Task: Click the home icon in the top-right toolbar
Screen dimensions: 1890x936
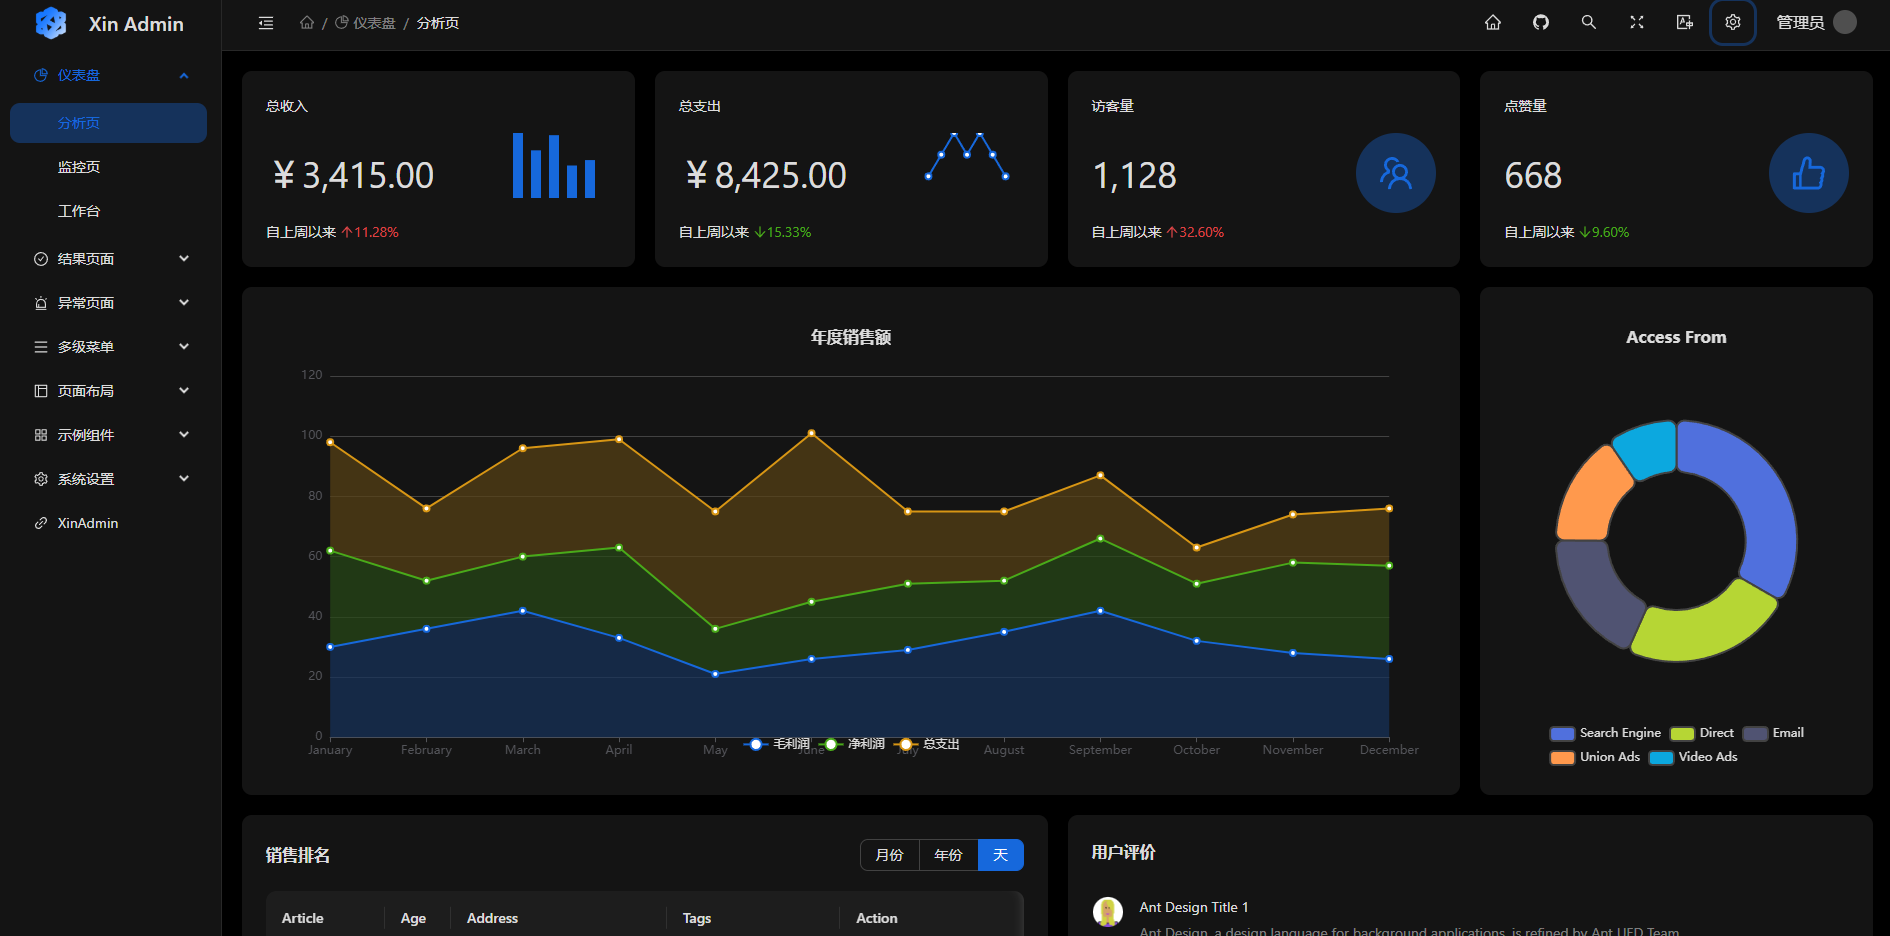Action: [1492, 23]
